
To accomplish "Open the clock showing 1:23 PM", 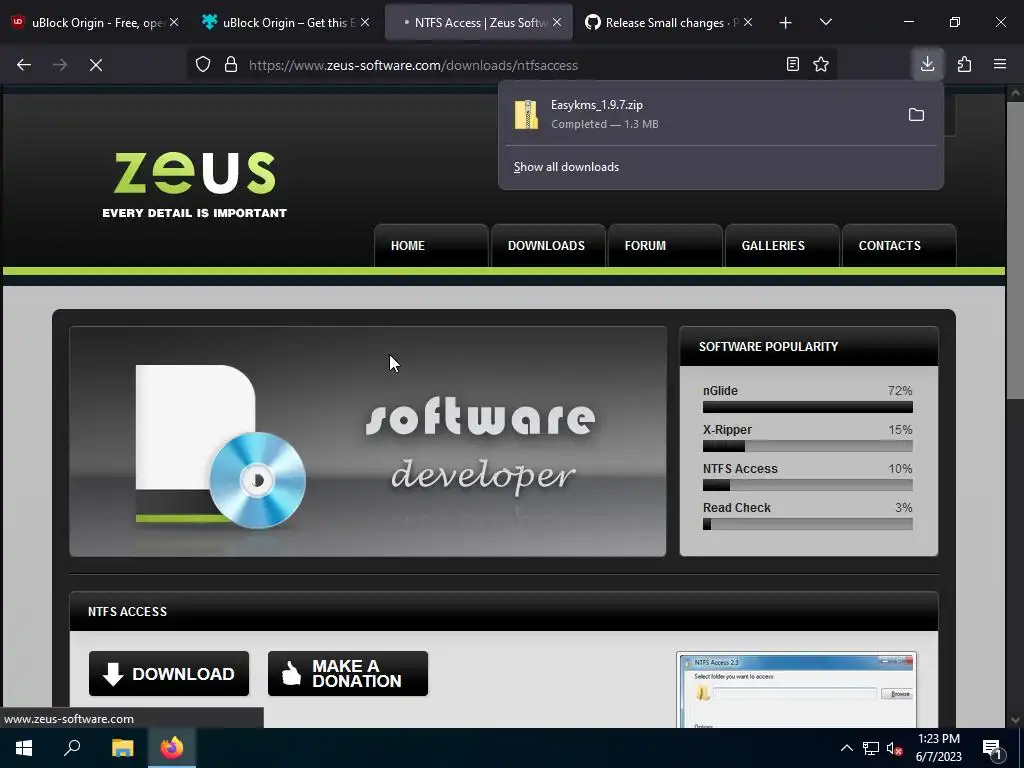I will pyautogui.click(x=938, y=748).
